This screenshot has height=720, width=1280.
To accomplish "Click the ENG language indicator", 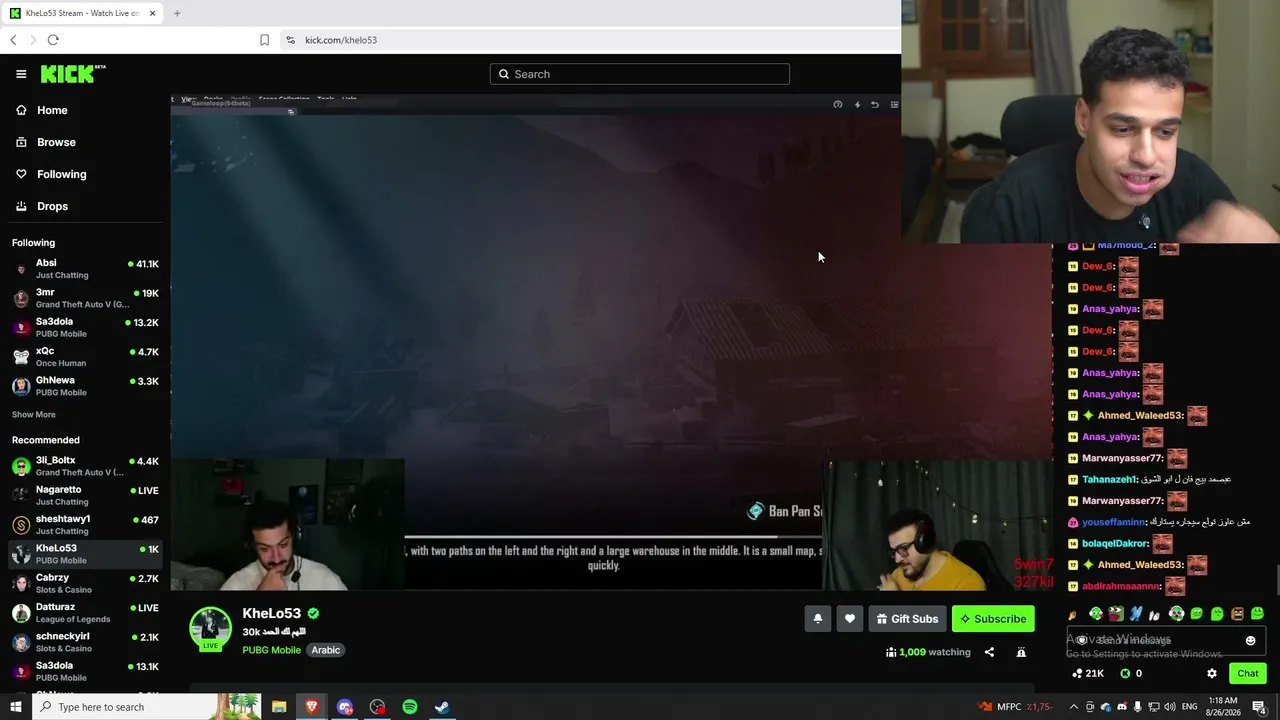I will 1190,707.
